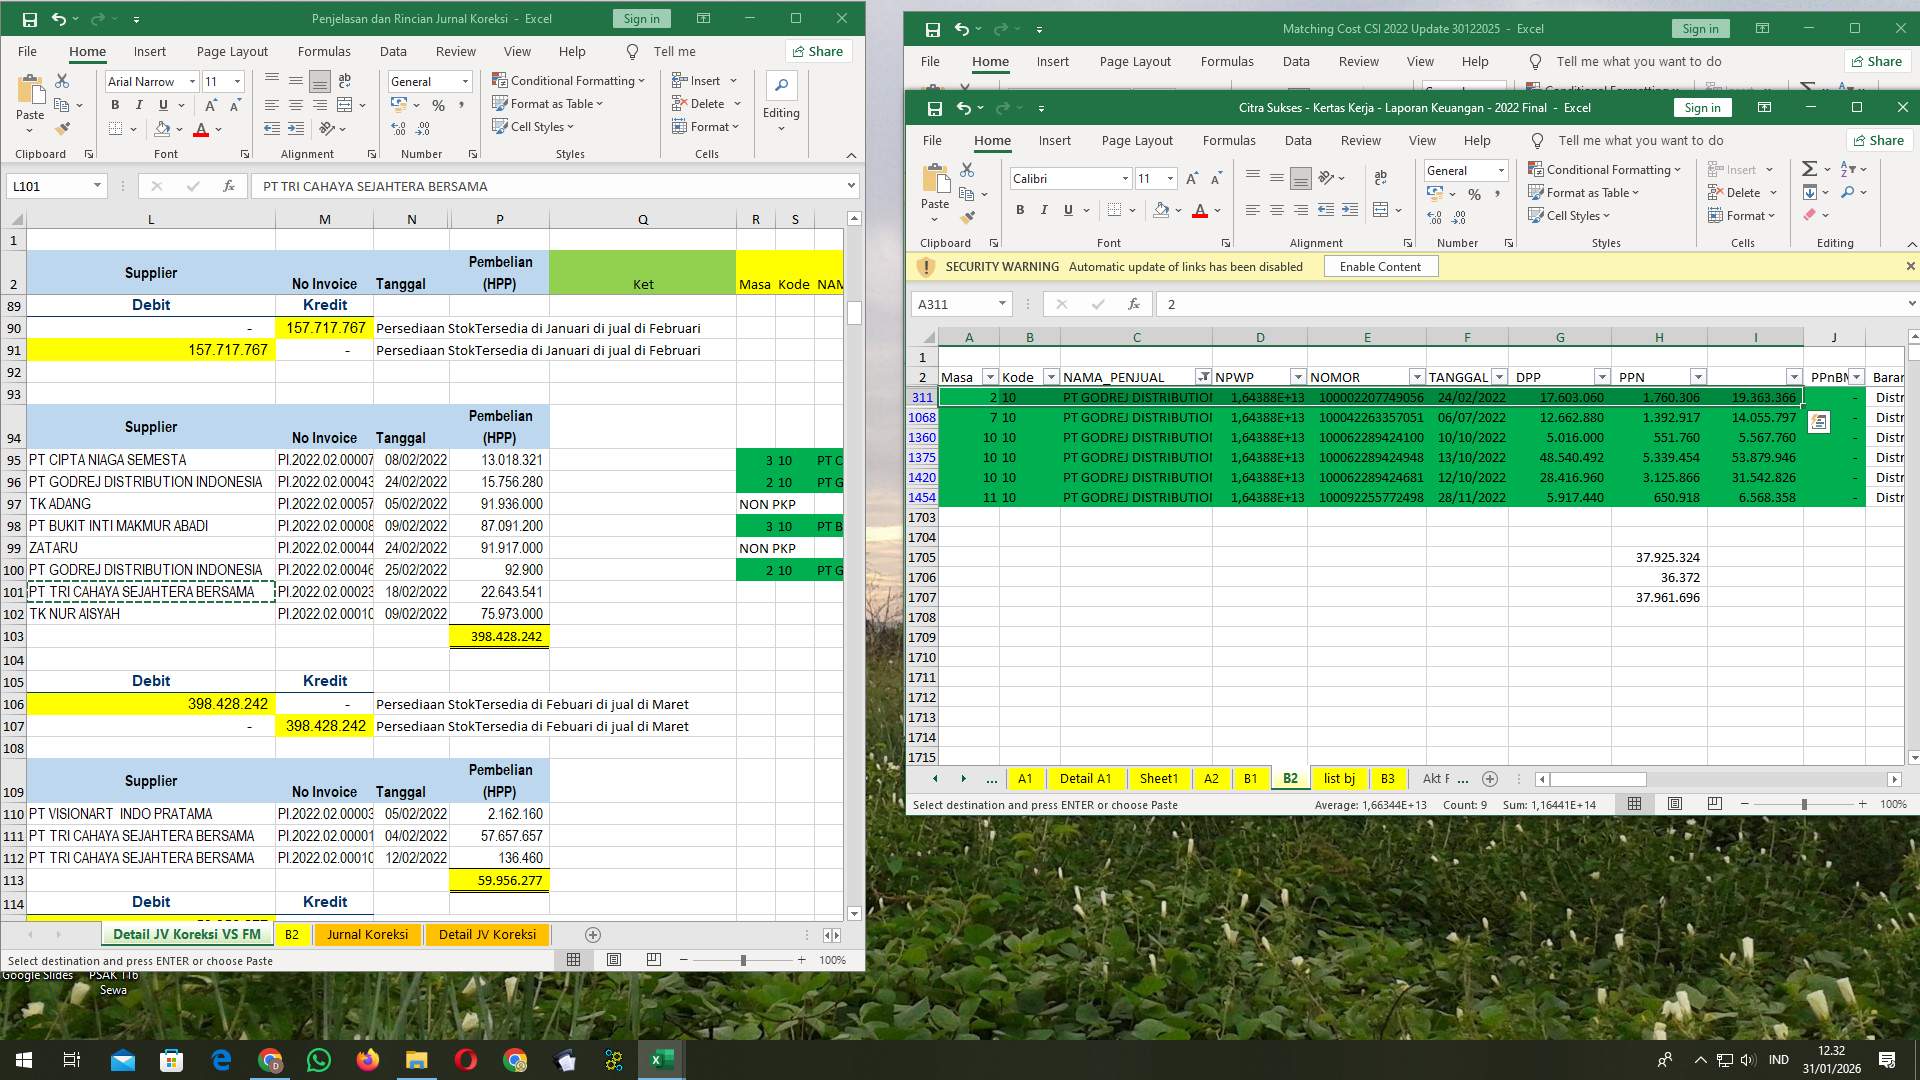Open the NAMA_PENJUAL column filter dropdown

point(1203,377)
